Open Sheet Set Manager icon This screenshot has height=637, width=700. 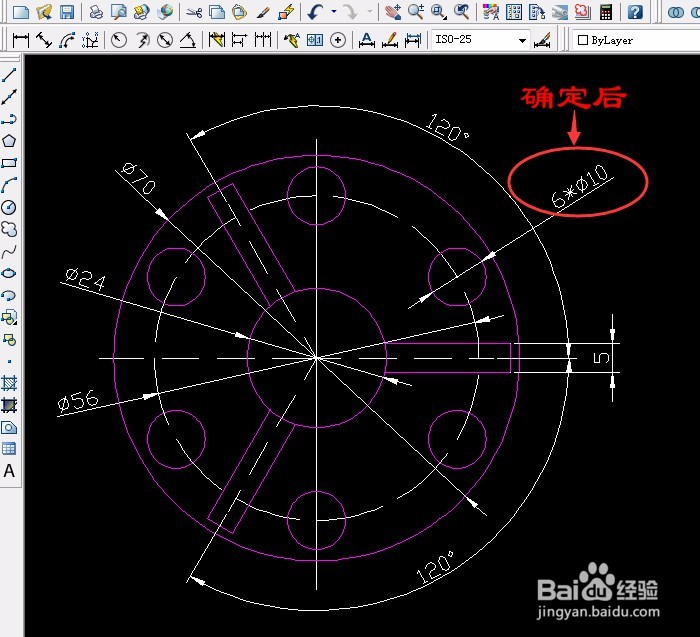point(560,12)
